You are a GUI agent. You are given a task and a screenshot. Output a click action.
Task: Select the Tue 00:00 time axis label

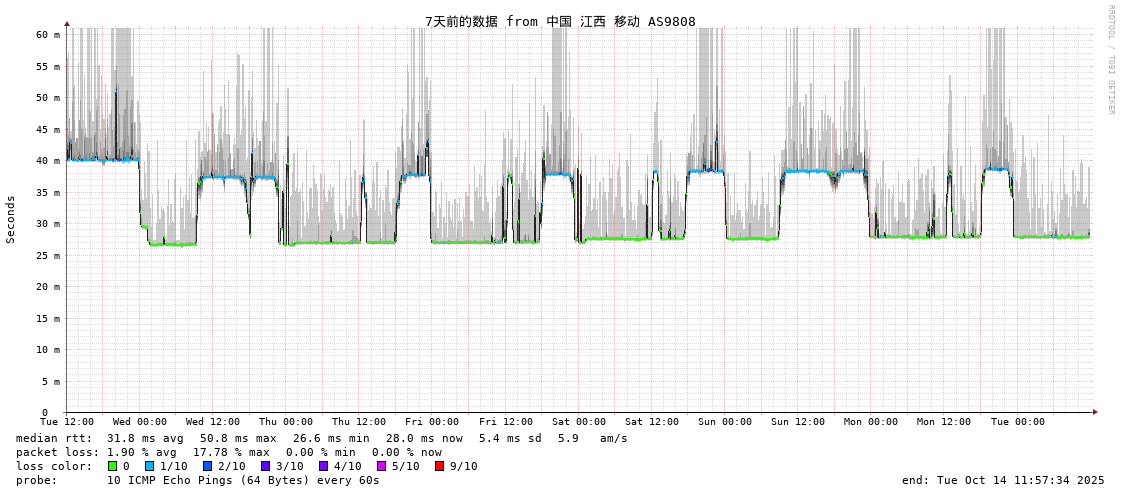click(x=1018, y=422)
